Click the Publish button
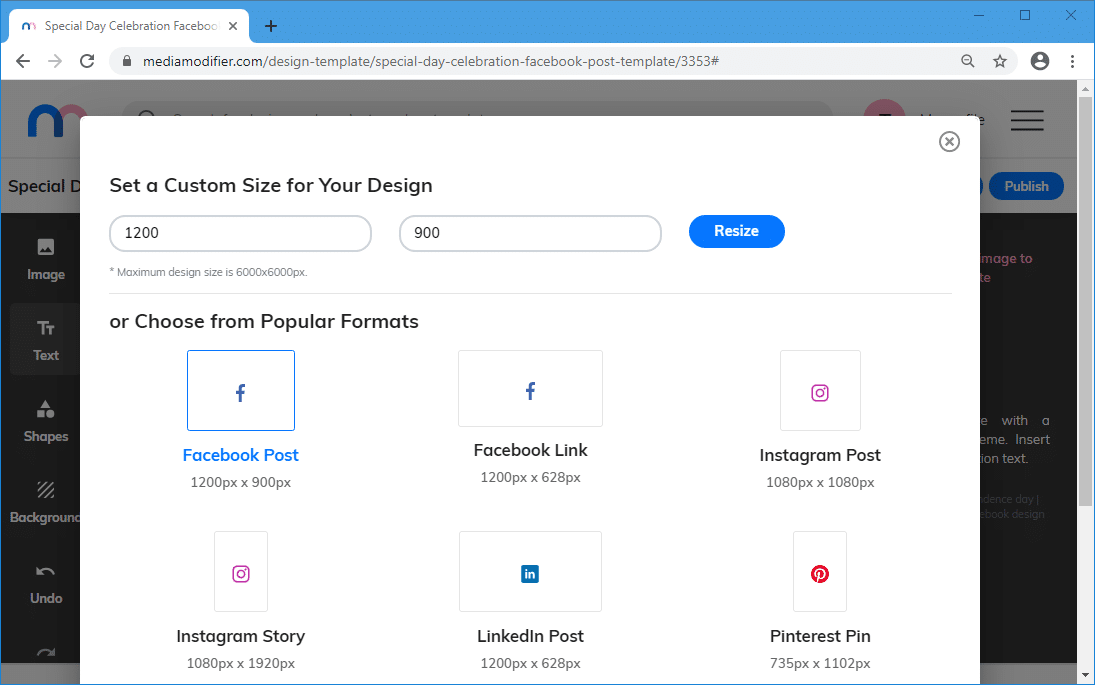Viewport: 1095px width, 685px height. click(1026, 186)
